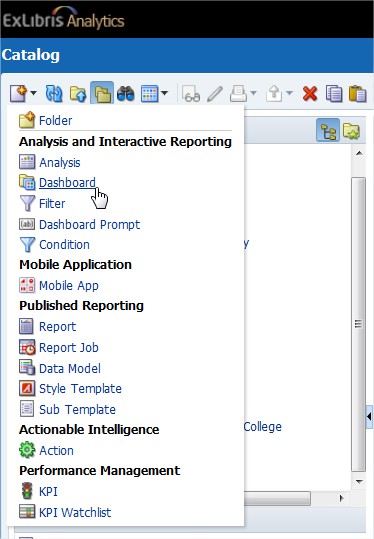
Task: Select Folder from the New menu
Action: (x=55, y=121)
